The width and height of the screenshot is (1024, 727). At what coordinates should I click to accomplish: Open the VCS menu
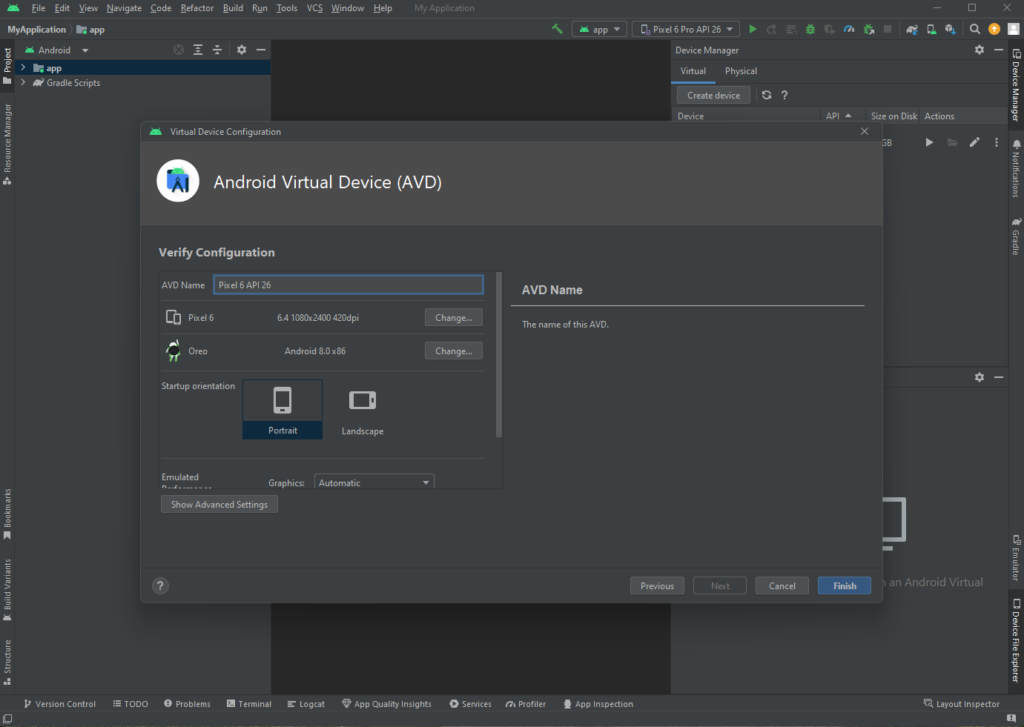coord(314,8)
